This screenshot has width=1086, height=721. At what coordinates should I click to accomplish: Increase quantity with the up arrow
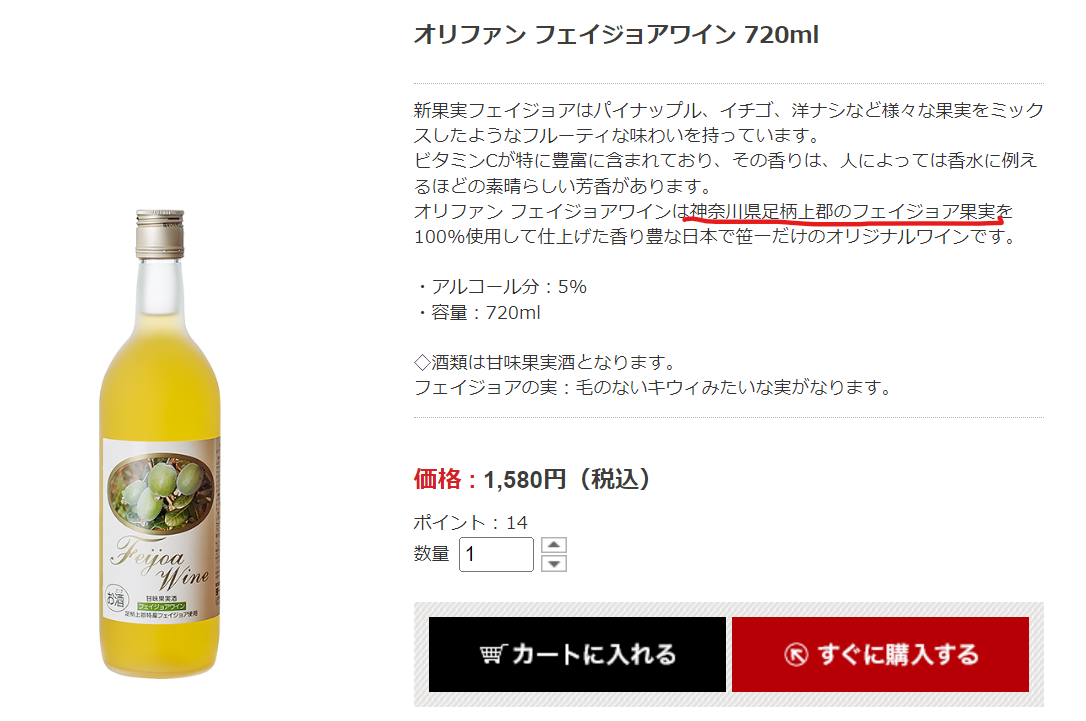coord(553,545)
